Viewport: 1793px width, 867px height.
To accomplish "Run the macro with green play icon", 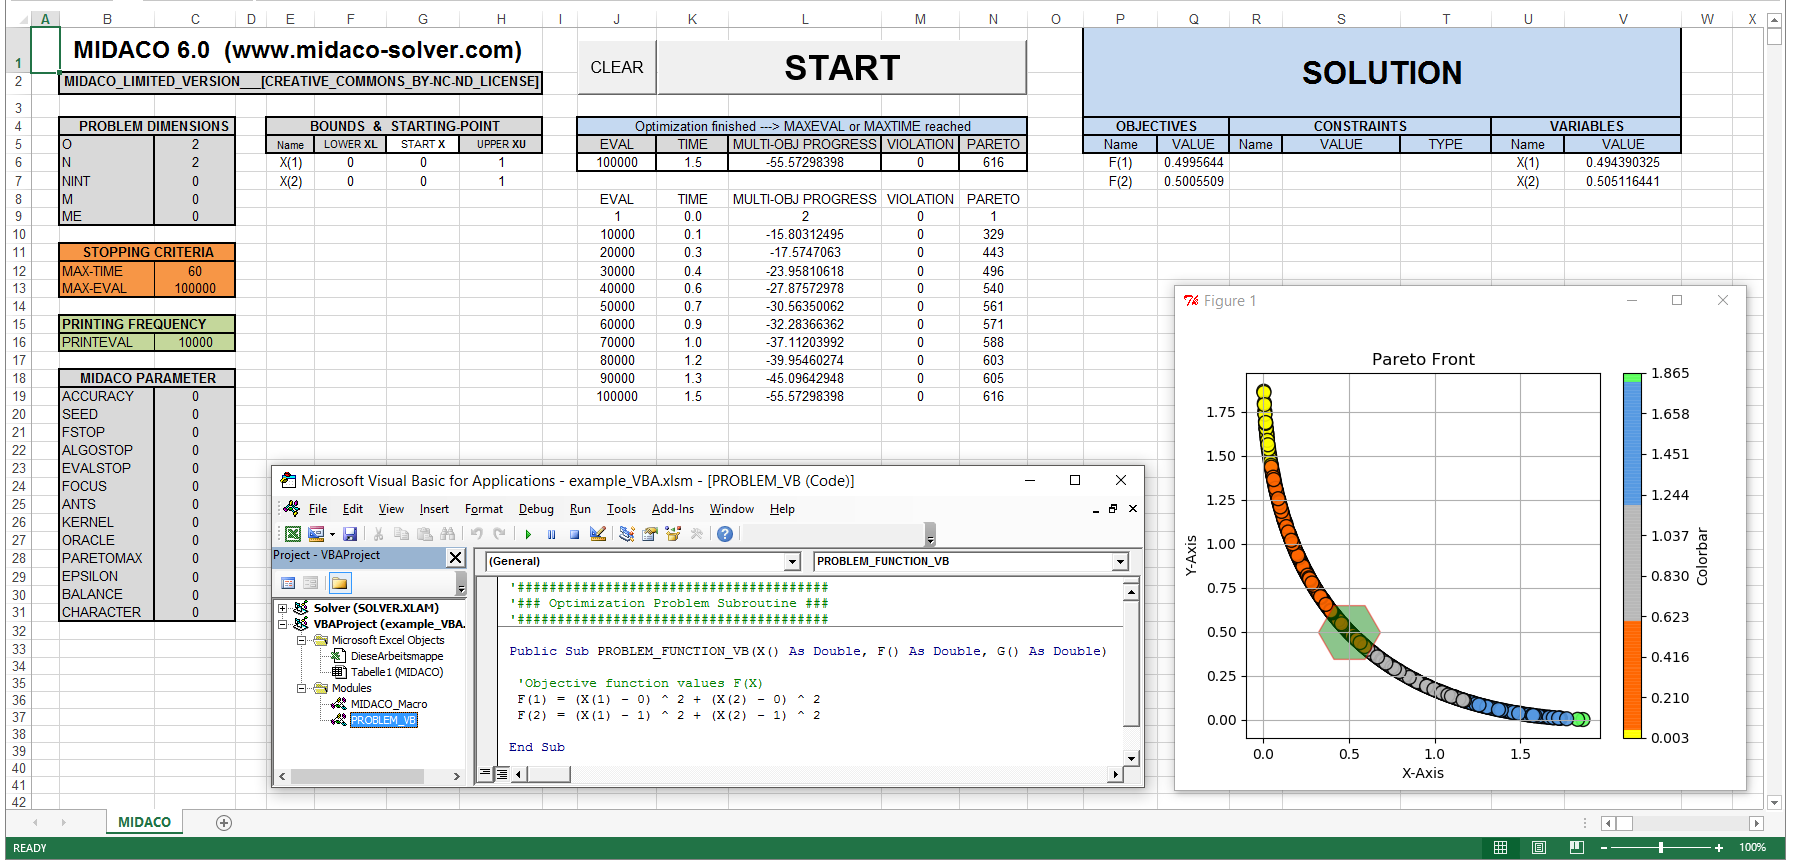I will [528, 534].
